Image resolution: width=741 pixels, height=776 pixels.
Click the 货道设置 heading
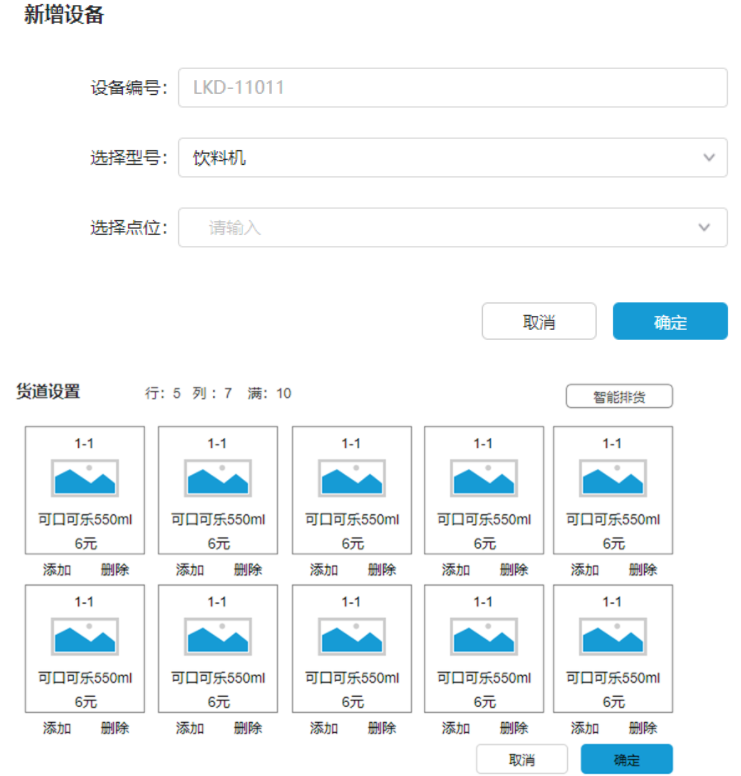(x=48, y=391)
